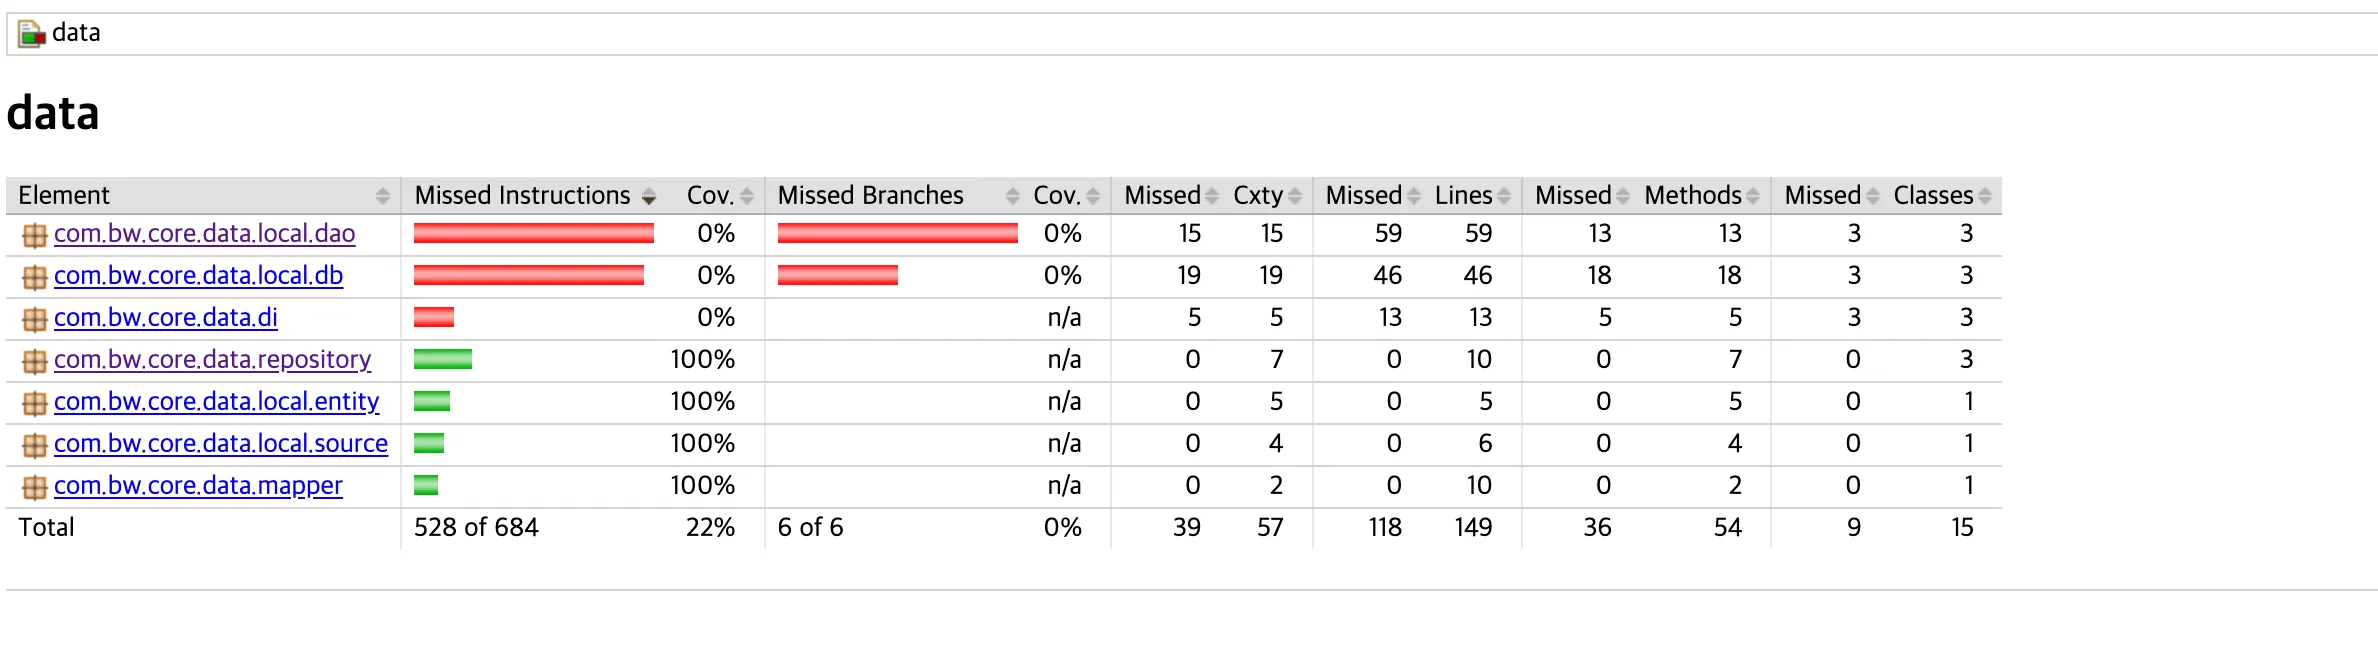Click package icon beside com.bw.core.data.mapper
The width and height of the screenshot is (2378, 668).
(35, 487)
